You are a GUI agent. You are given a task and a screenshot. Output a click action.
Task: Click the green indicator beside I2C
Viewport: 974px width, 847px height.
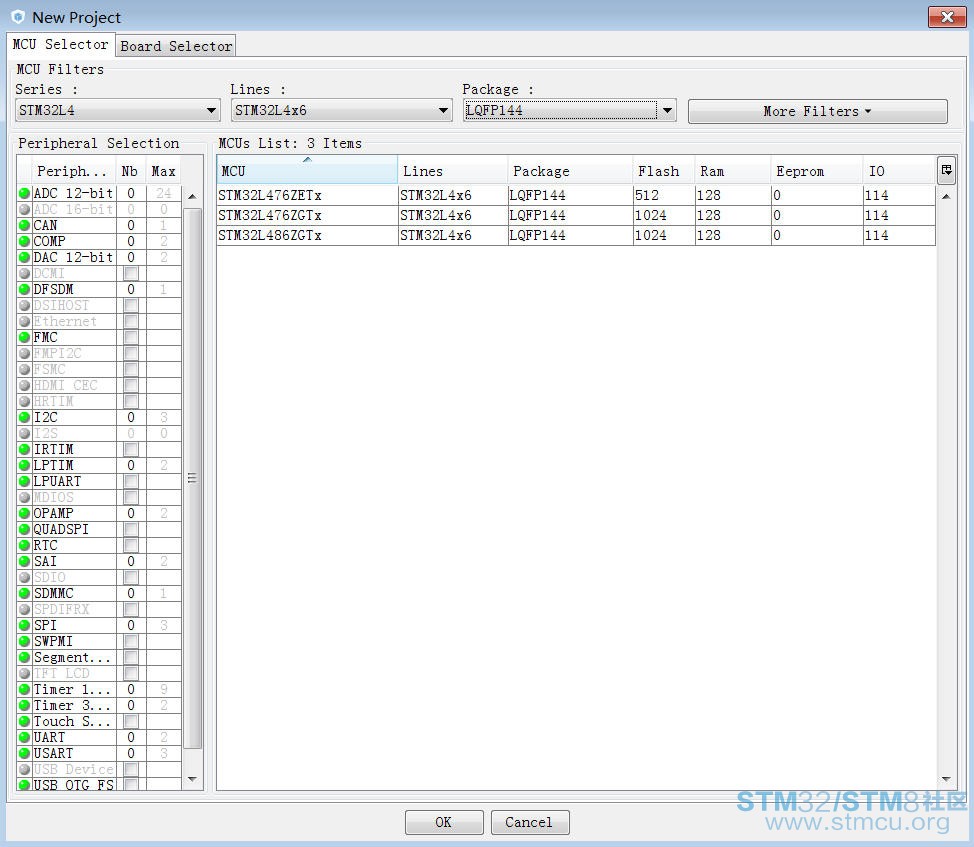(x=24, y=417)
